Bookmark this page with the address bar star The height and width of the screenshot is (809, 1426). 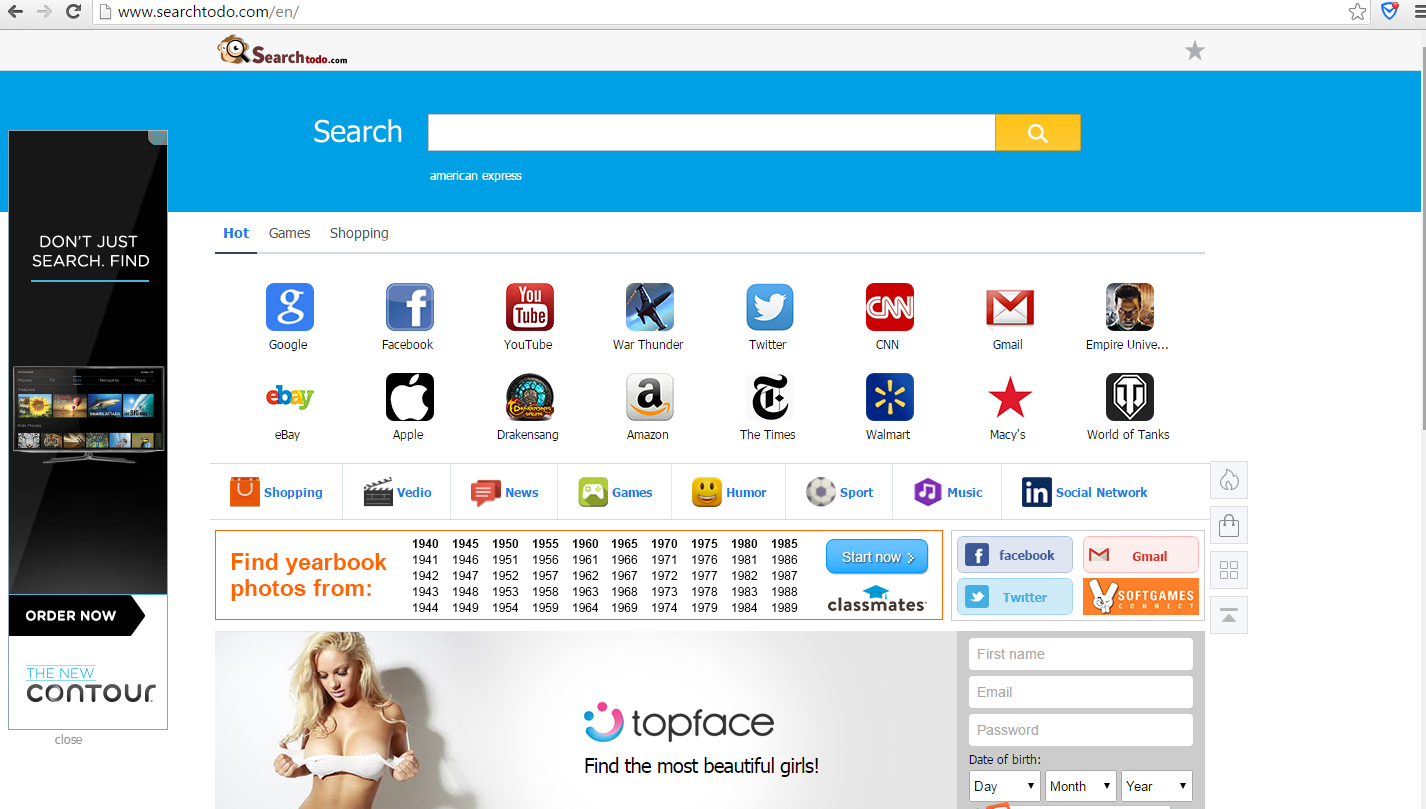pos(1357,12)
